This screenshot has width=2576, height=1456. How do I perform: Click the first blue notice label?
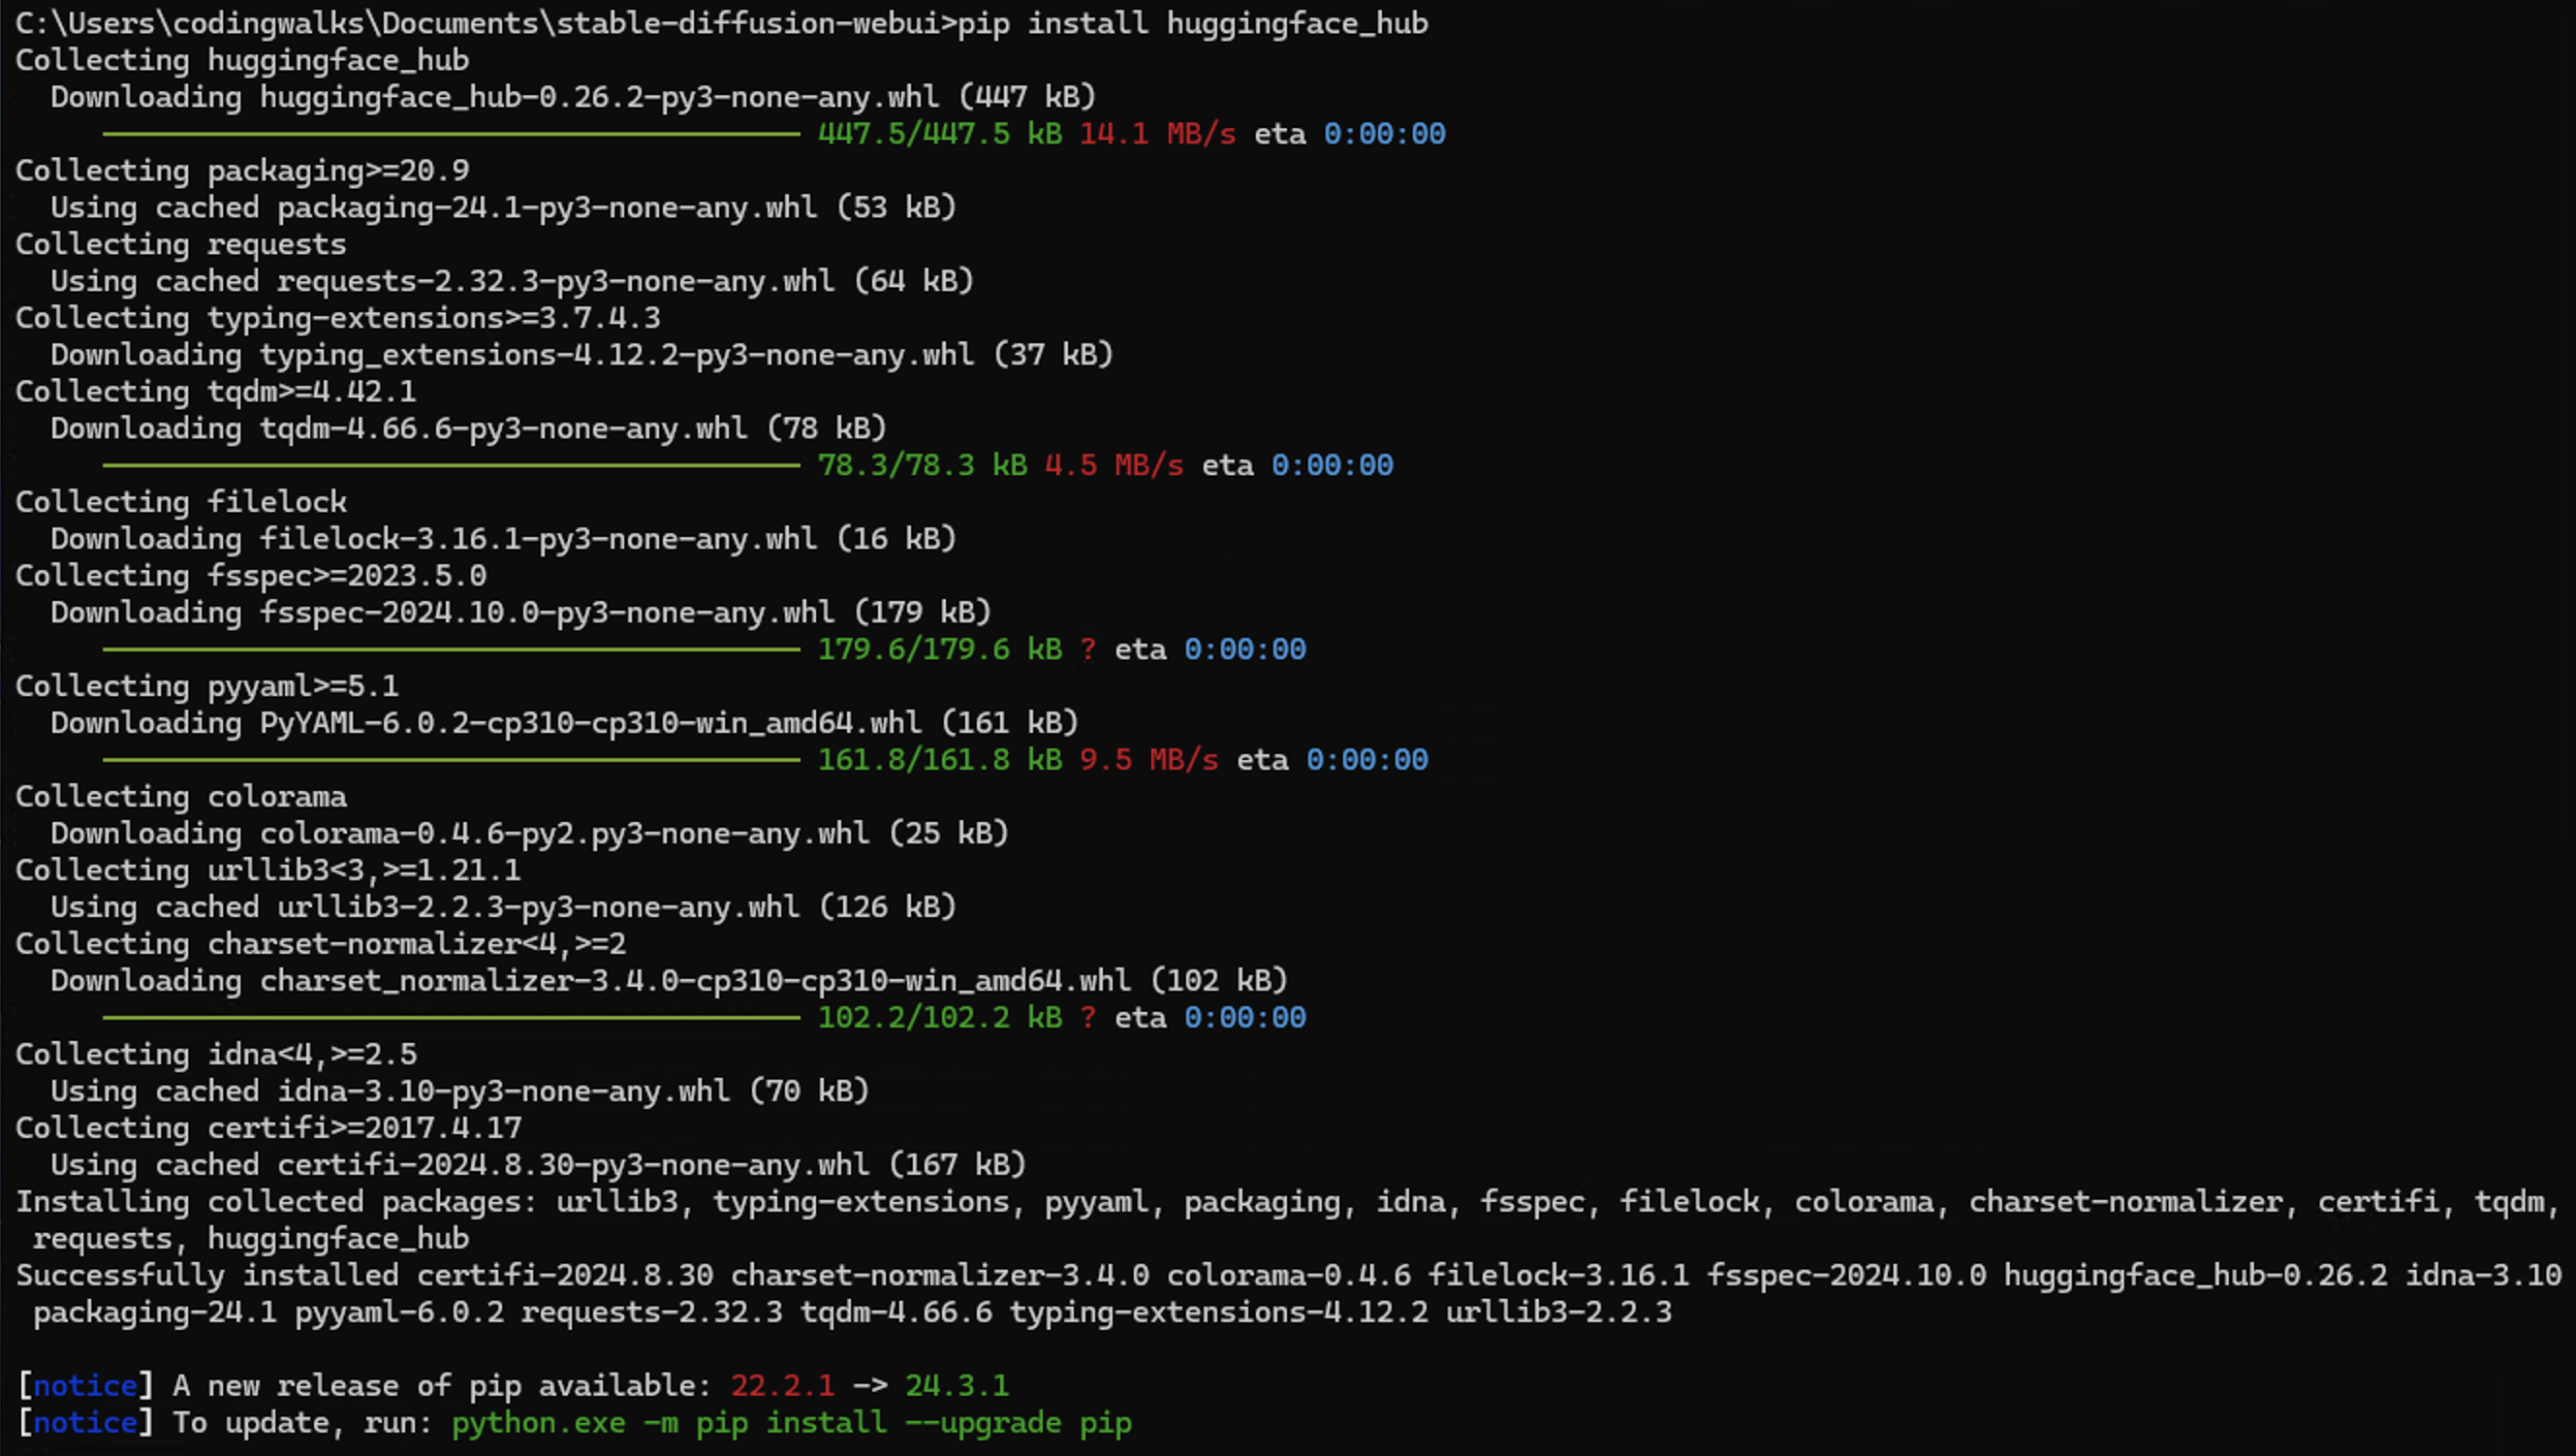pos(85,1385)
